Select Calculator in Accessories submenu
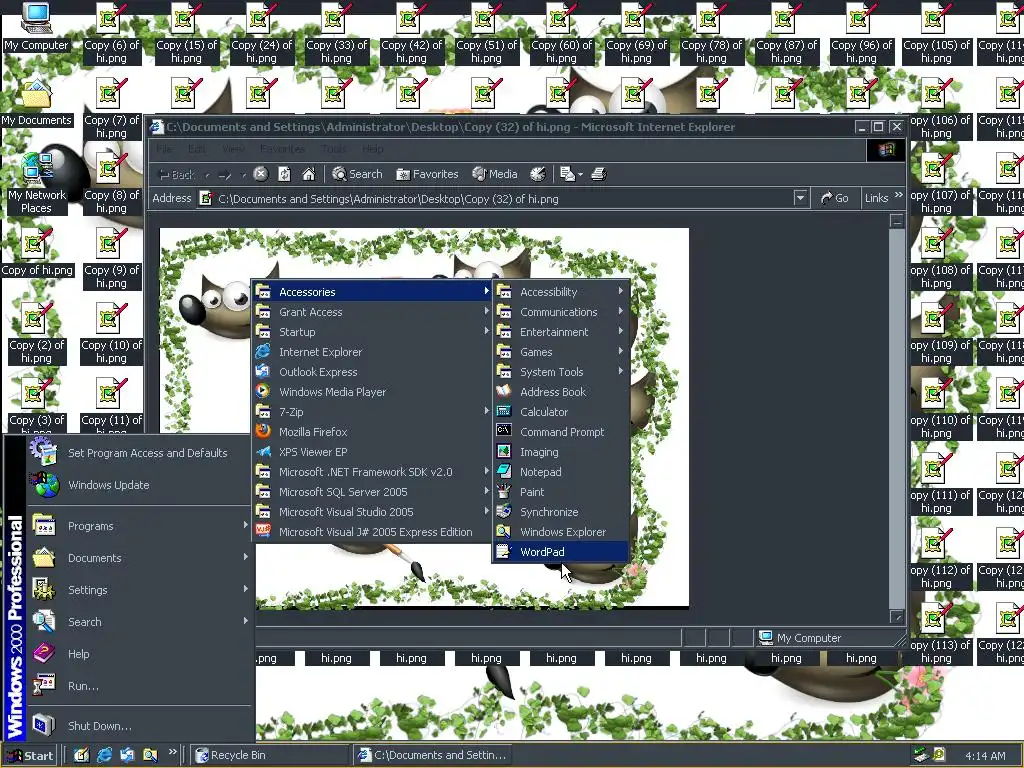This screenshot has height=768, width=1024. pyautogui.click(x=560, y=411)
